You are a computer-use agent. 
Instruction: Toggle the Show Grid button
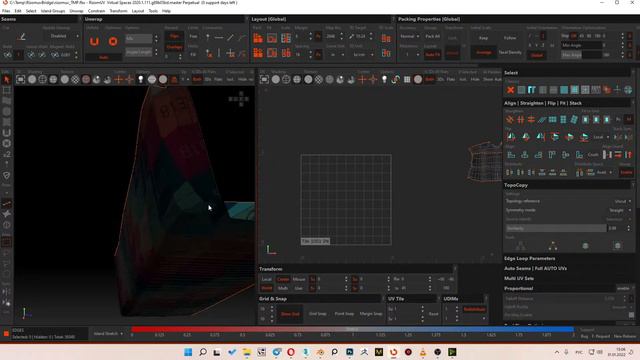point(290,313)
